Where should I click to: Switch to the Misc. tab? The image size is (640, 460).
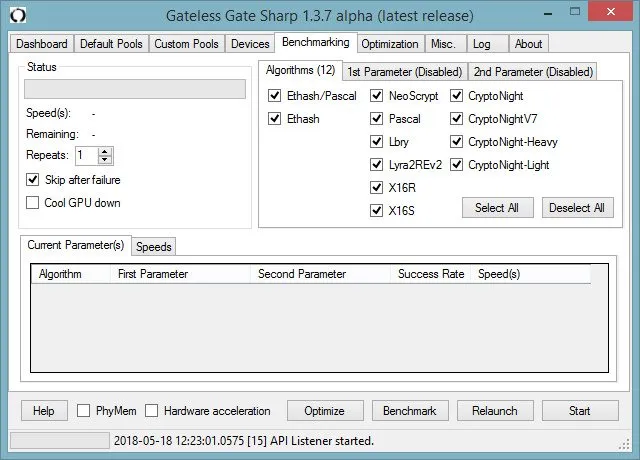[x=443, y=44]
